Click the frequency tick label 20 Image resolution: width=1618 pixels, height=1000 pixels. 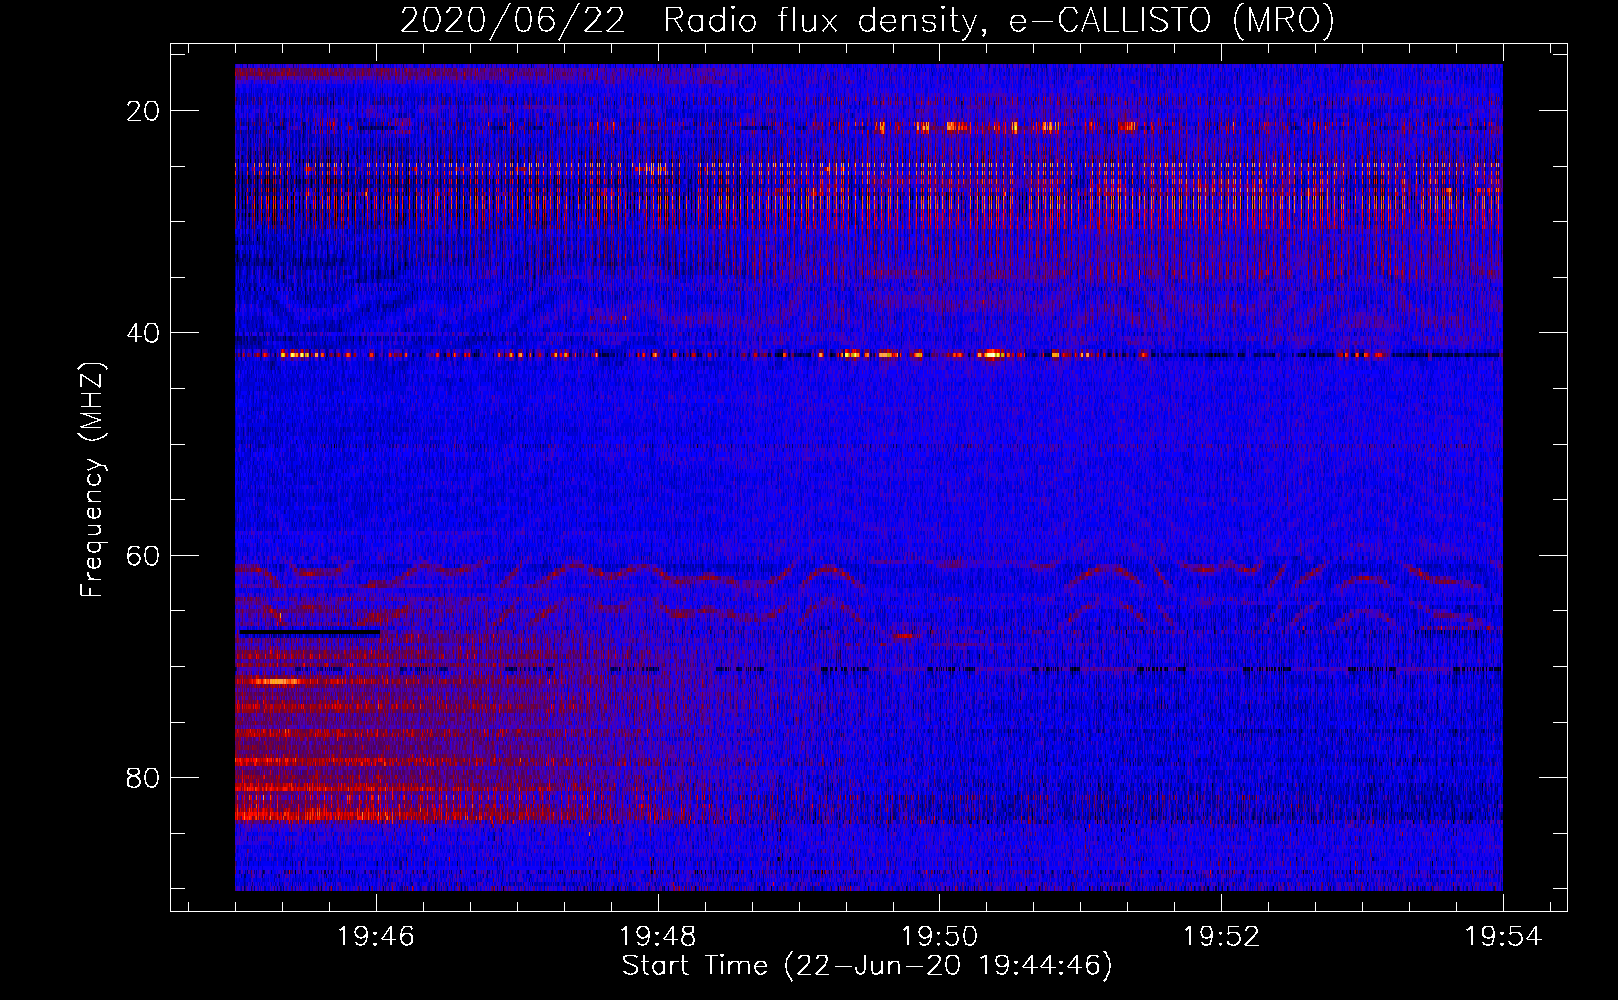point(143,111)
